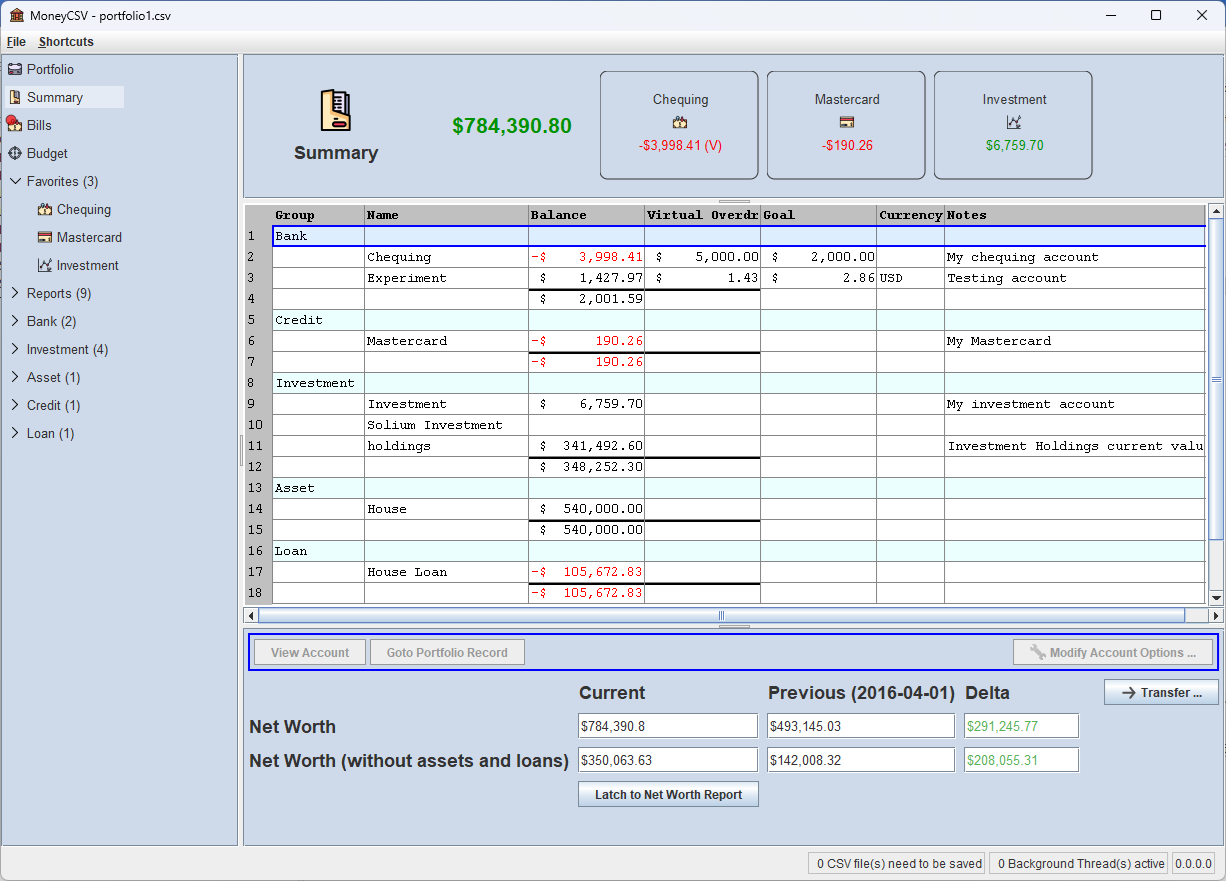This screenshot has height=881, width=1226.
Task: Expand the Reports (9) section
Action: pyautogui.click(x=14, y=293)
